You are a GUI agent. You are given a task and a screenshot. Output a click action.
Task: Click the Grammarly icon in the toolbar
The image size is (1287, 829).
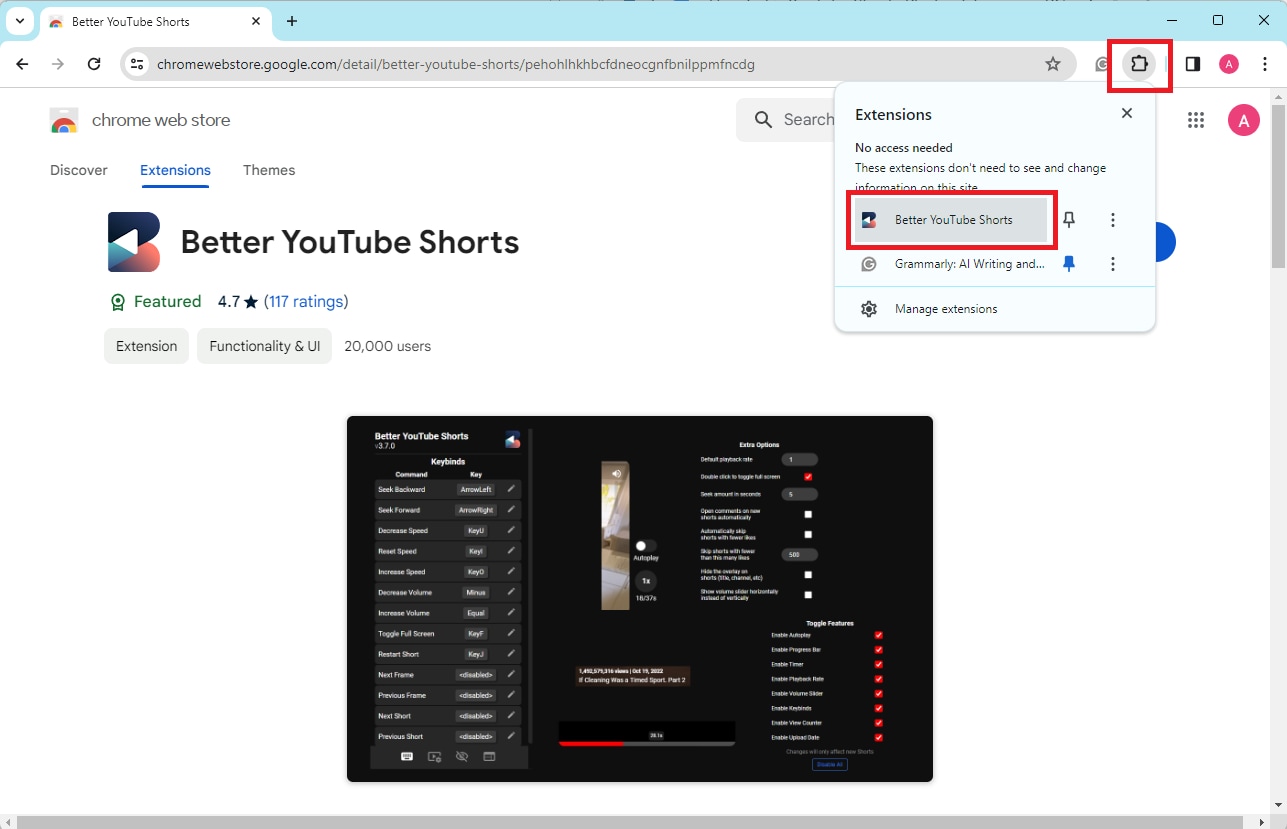[x=1101, y=64]
